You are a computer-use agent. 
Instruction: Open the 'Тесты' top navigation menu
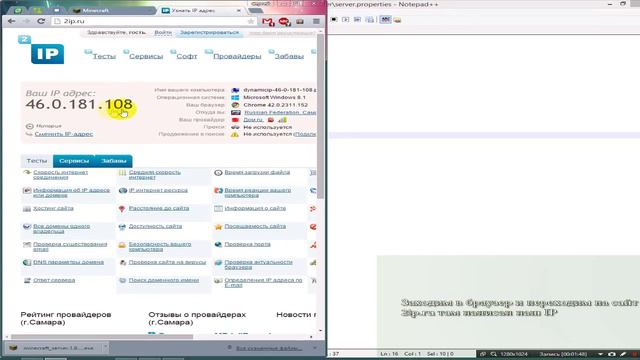(104, 56)
